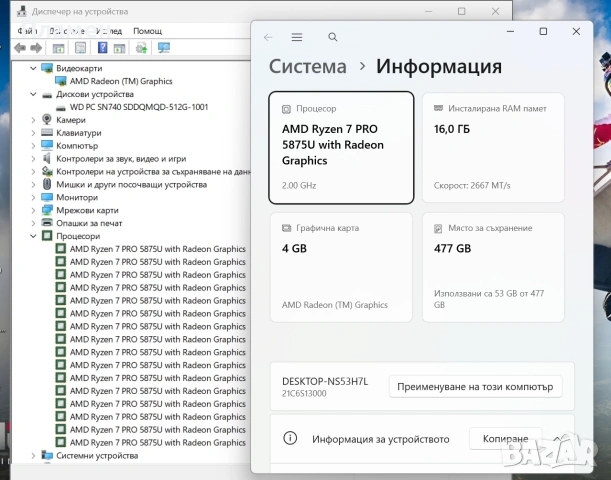Click the search magnifier icon in Settings
This screenshot has width=611, height=480.
point(332,37)
